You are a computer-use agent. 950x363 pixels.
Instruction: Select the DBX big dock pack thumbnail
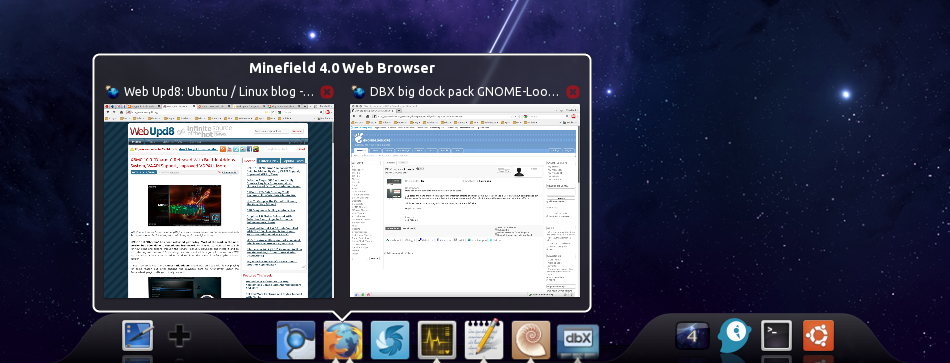click(x=465, y=201)
